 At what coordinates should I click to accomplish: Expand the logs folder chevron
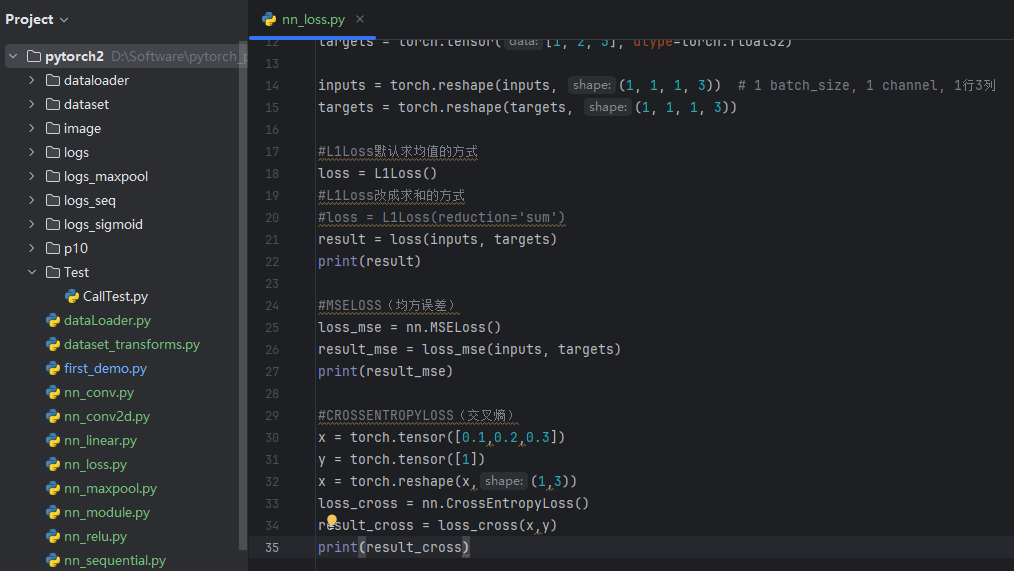tap(32, 152)
